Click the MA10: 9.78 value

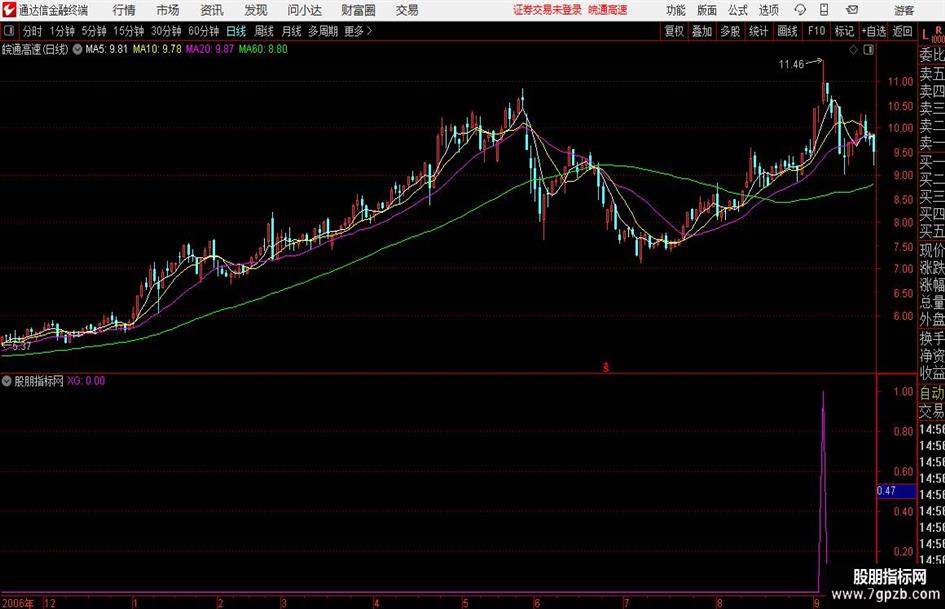pos(157,49)
